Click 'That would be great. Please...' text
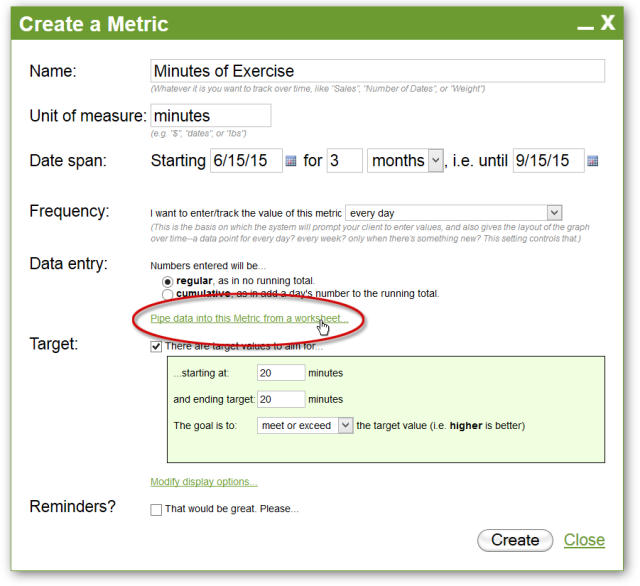 (x=232, y=509)
